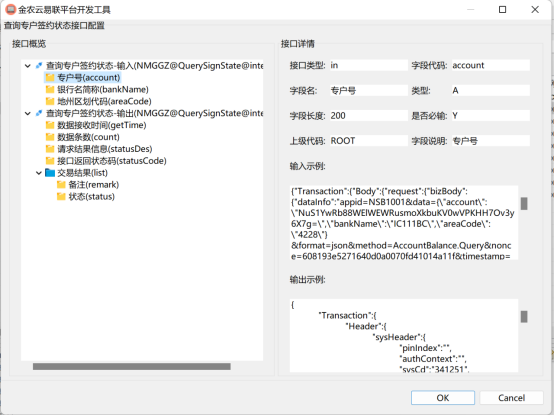Image resolution: width=555 pixels, height=416 pixels.
Task: Click the folder icon beside 状态(status)
Action: 61,196
